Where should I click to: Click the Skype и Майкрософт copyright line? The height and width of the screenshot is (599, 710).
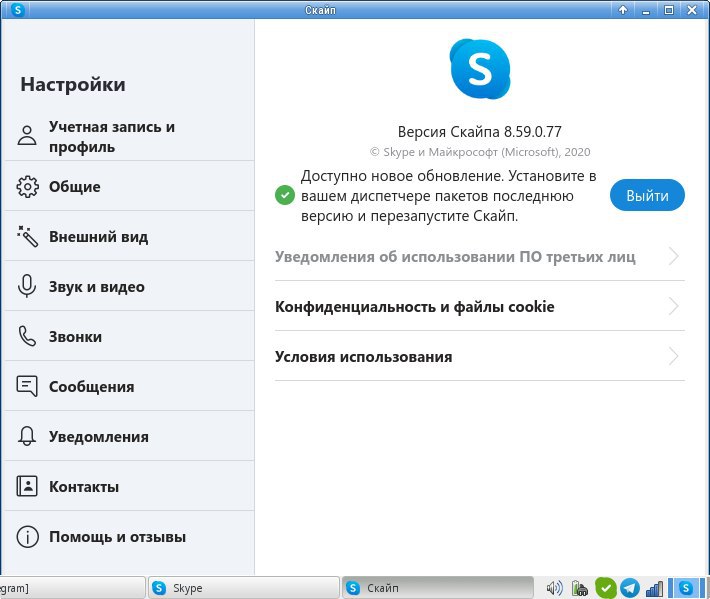480,152
